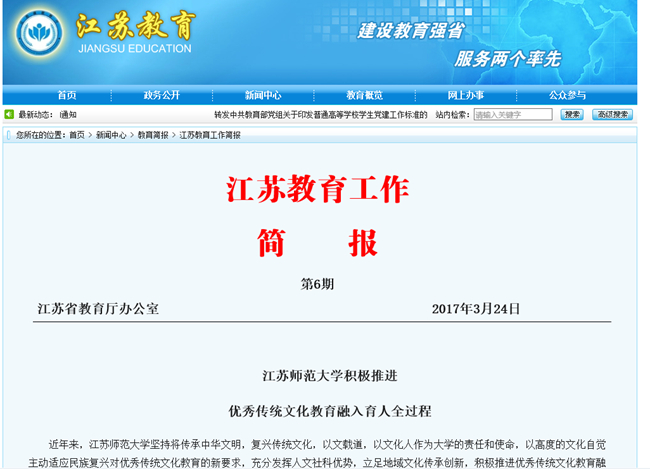Viewport: 650px width, 469px height.
Task: Click the 通知 latest news link
Action: coord(67,115)
